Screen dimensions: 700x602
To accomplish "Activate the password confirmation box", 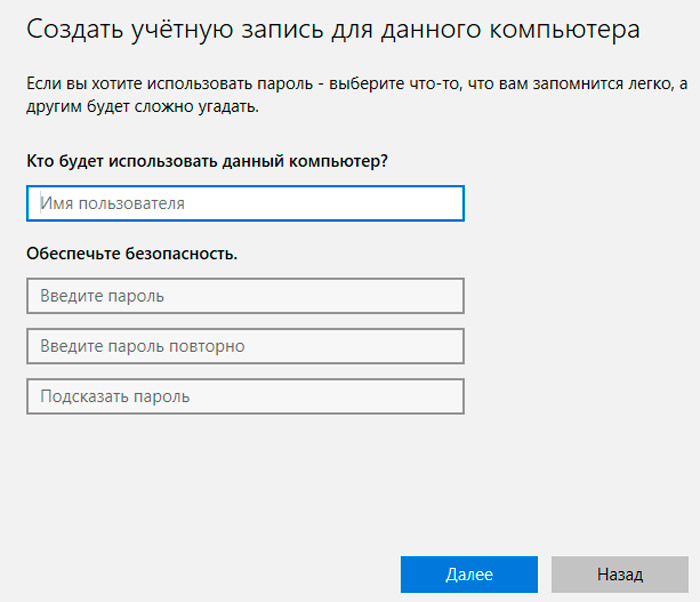I will pos(245,346).
